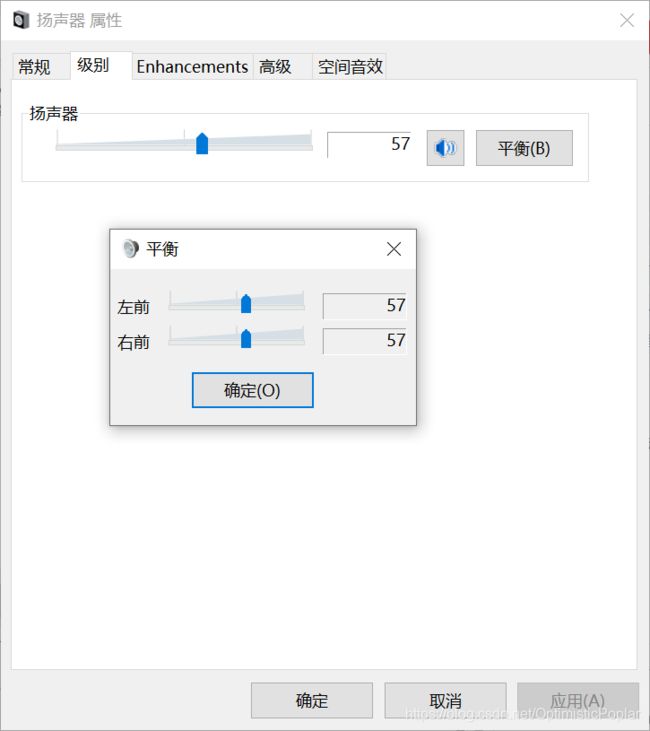
Task: Click the main 扬声器 volume slider handle
Action: [202, 143]
